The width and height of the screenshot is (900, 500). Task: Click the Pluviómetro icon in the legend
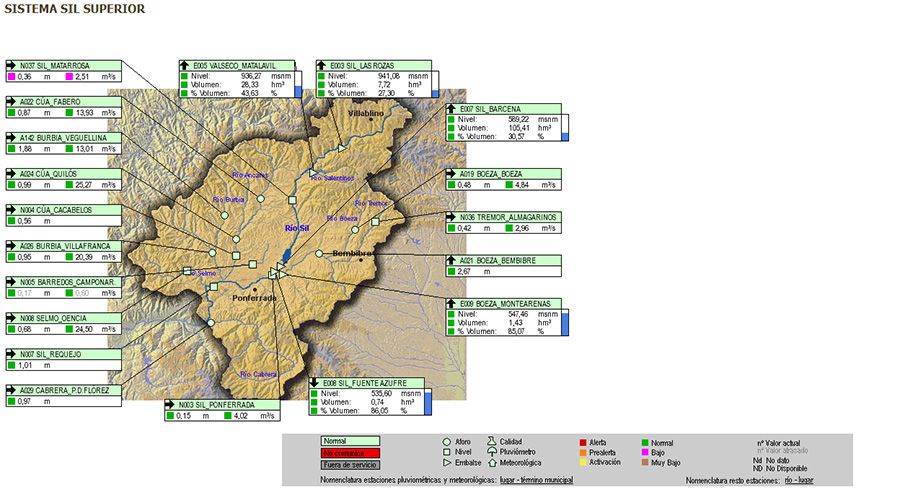click(491, 452)
